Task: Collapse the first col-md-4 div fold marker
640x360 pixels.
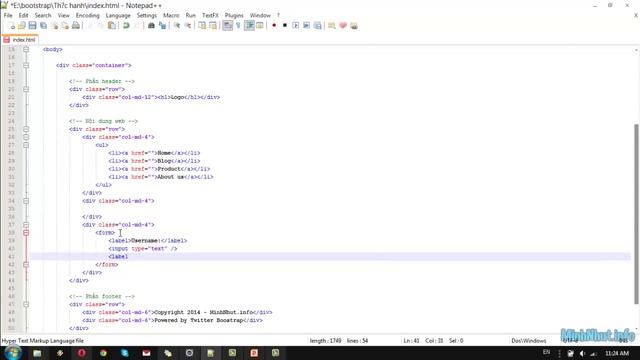Action: 26,137
